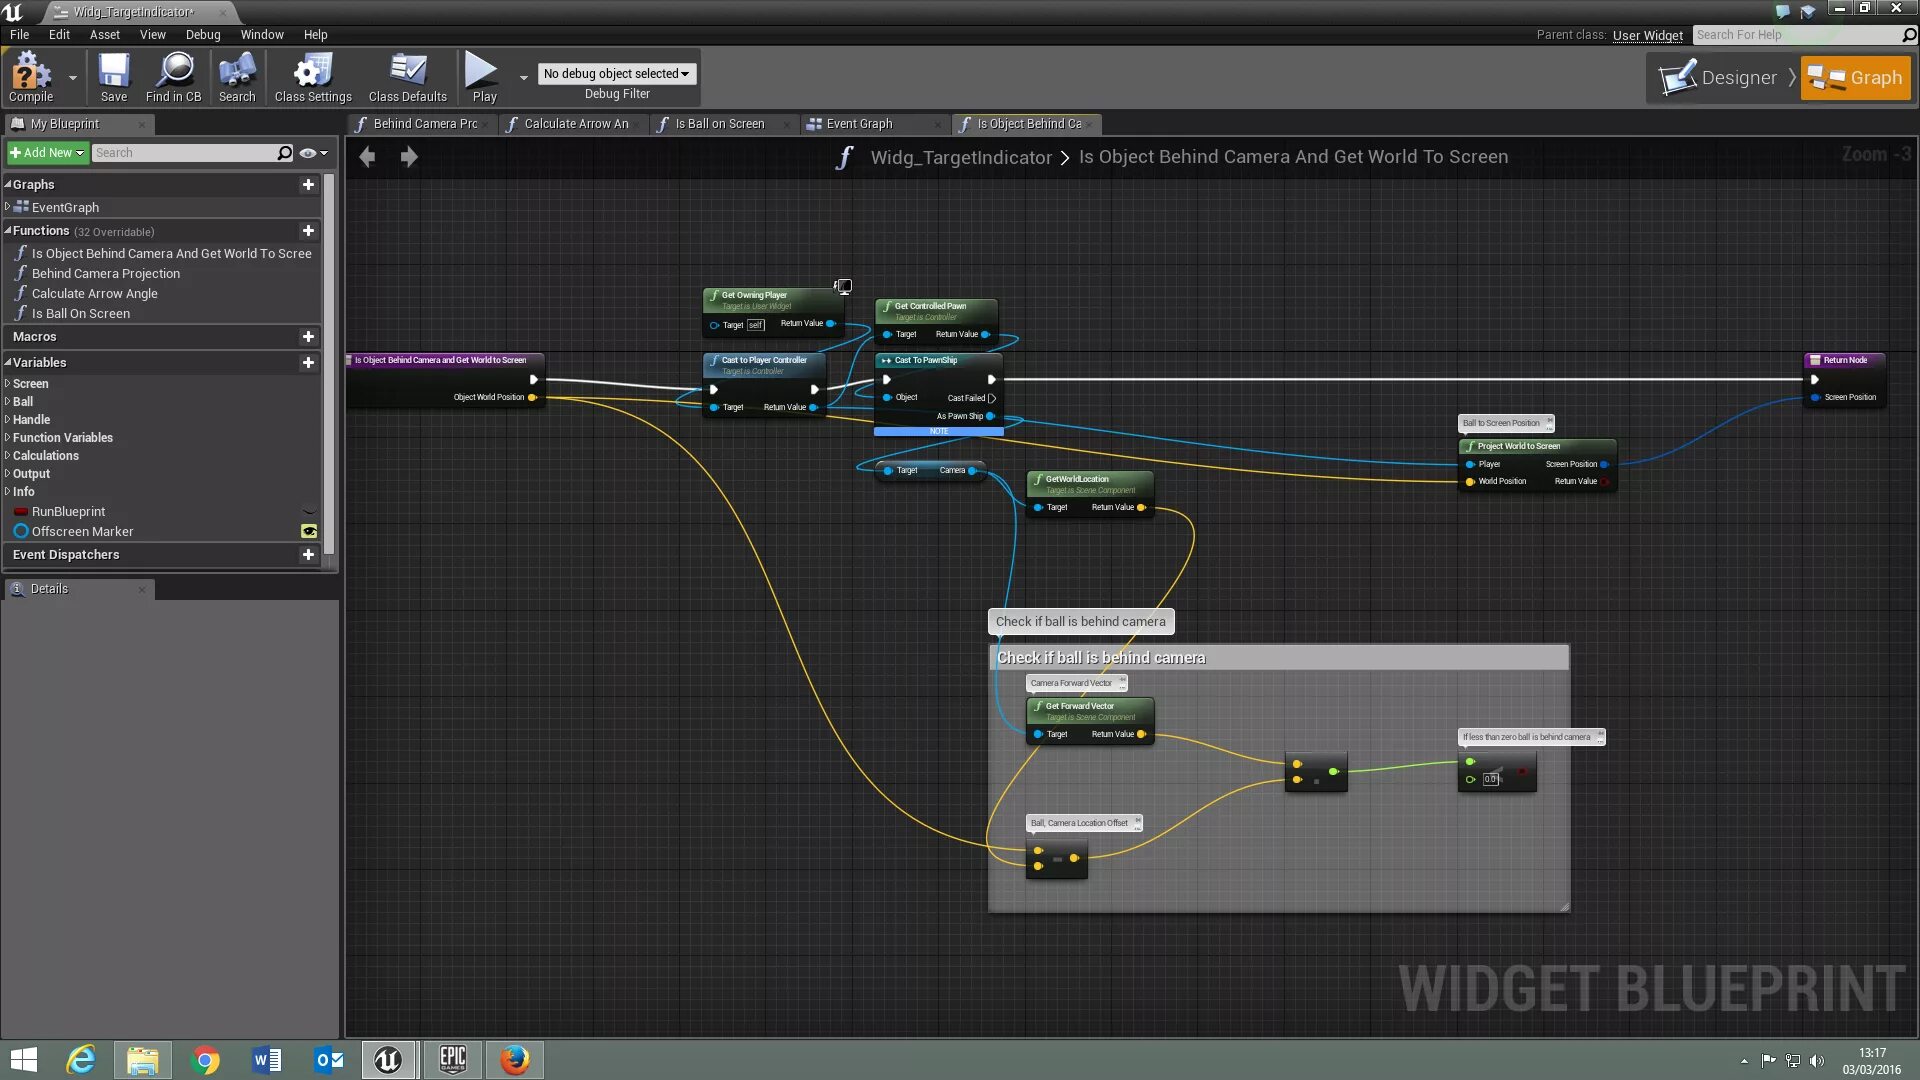The height and width of the screenshot is (1080, 1920).
Task: Navigate forward in graph history
Action: [409, 156]
